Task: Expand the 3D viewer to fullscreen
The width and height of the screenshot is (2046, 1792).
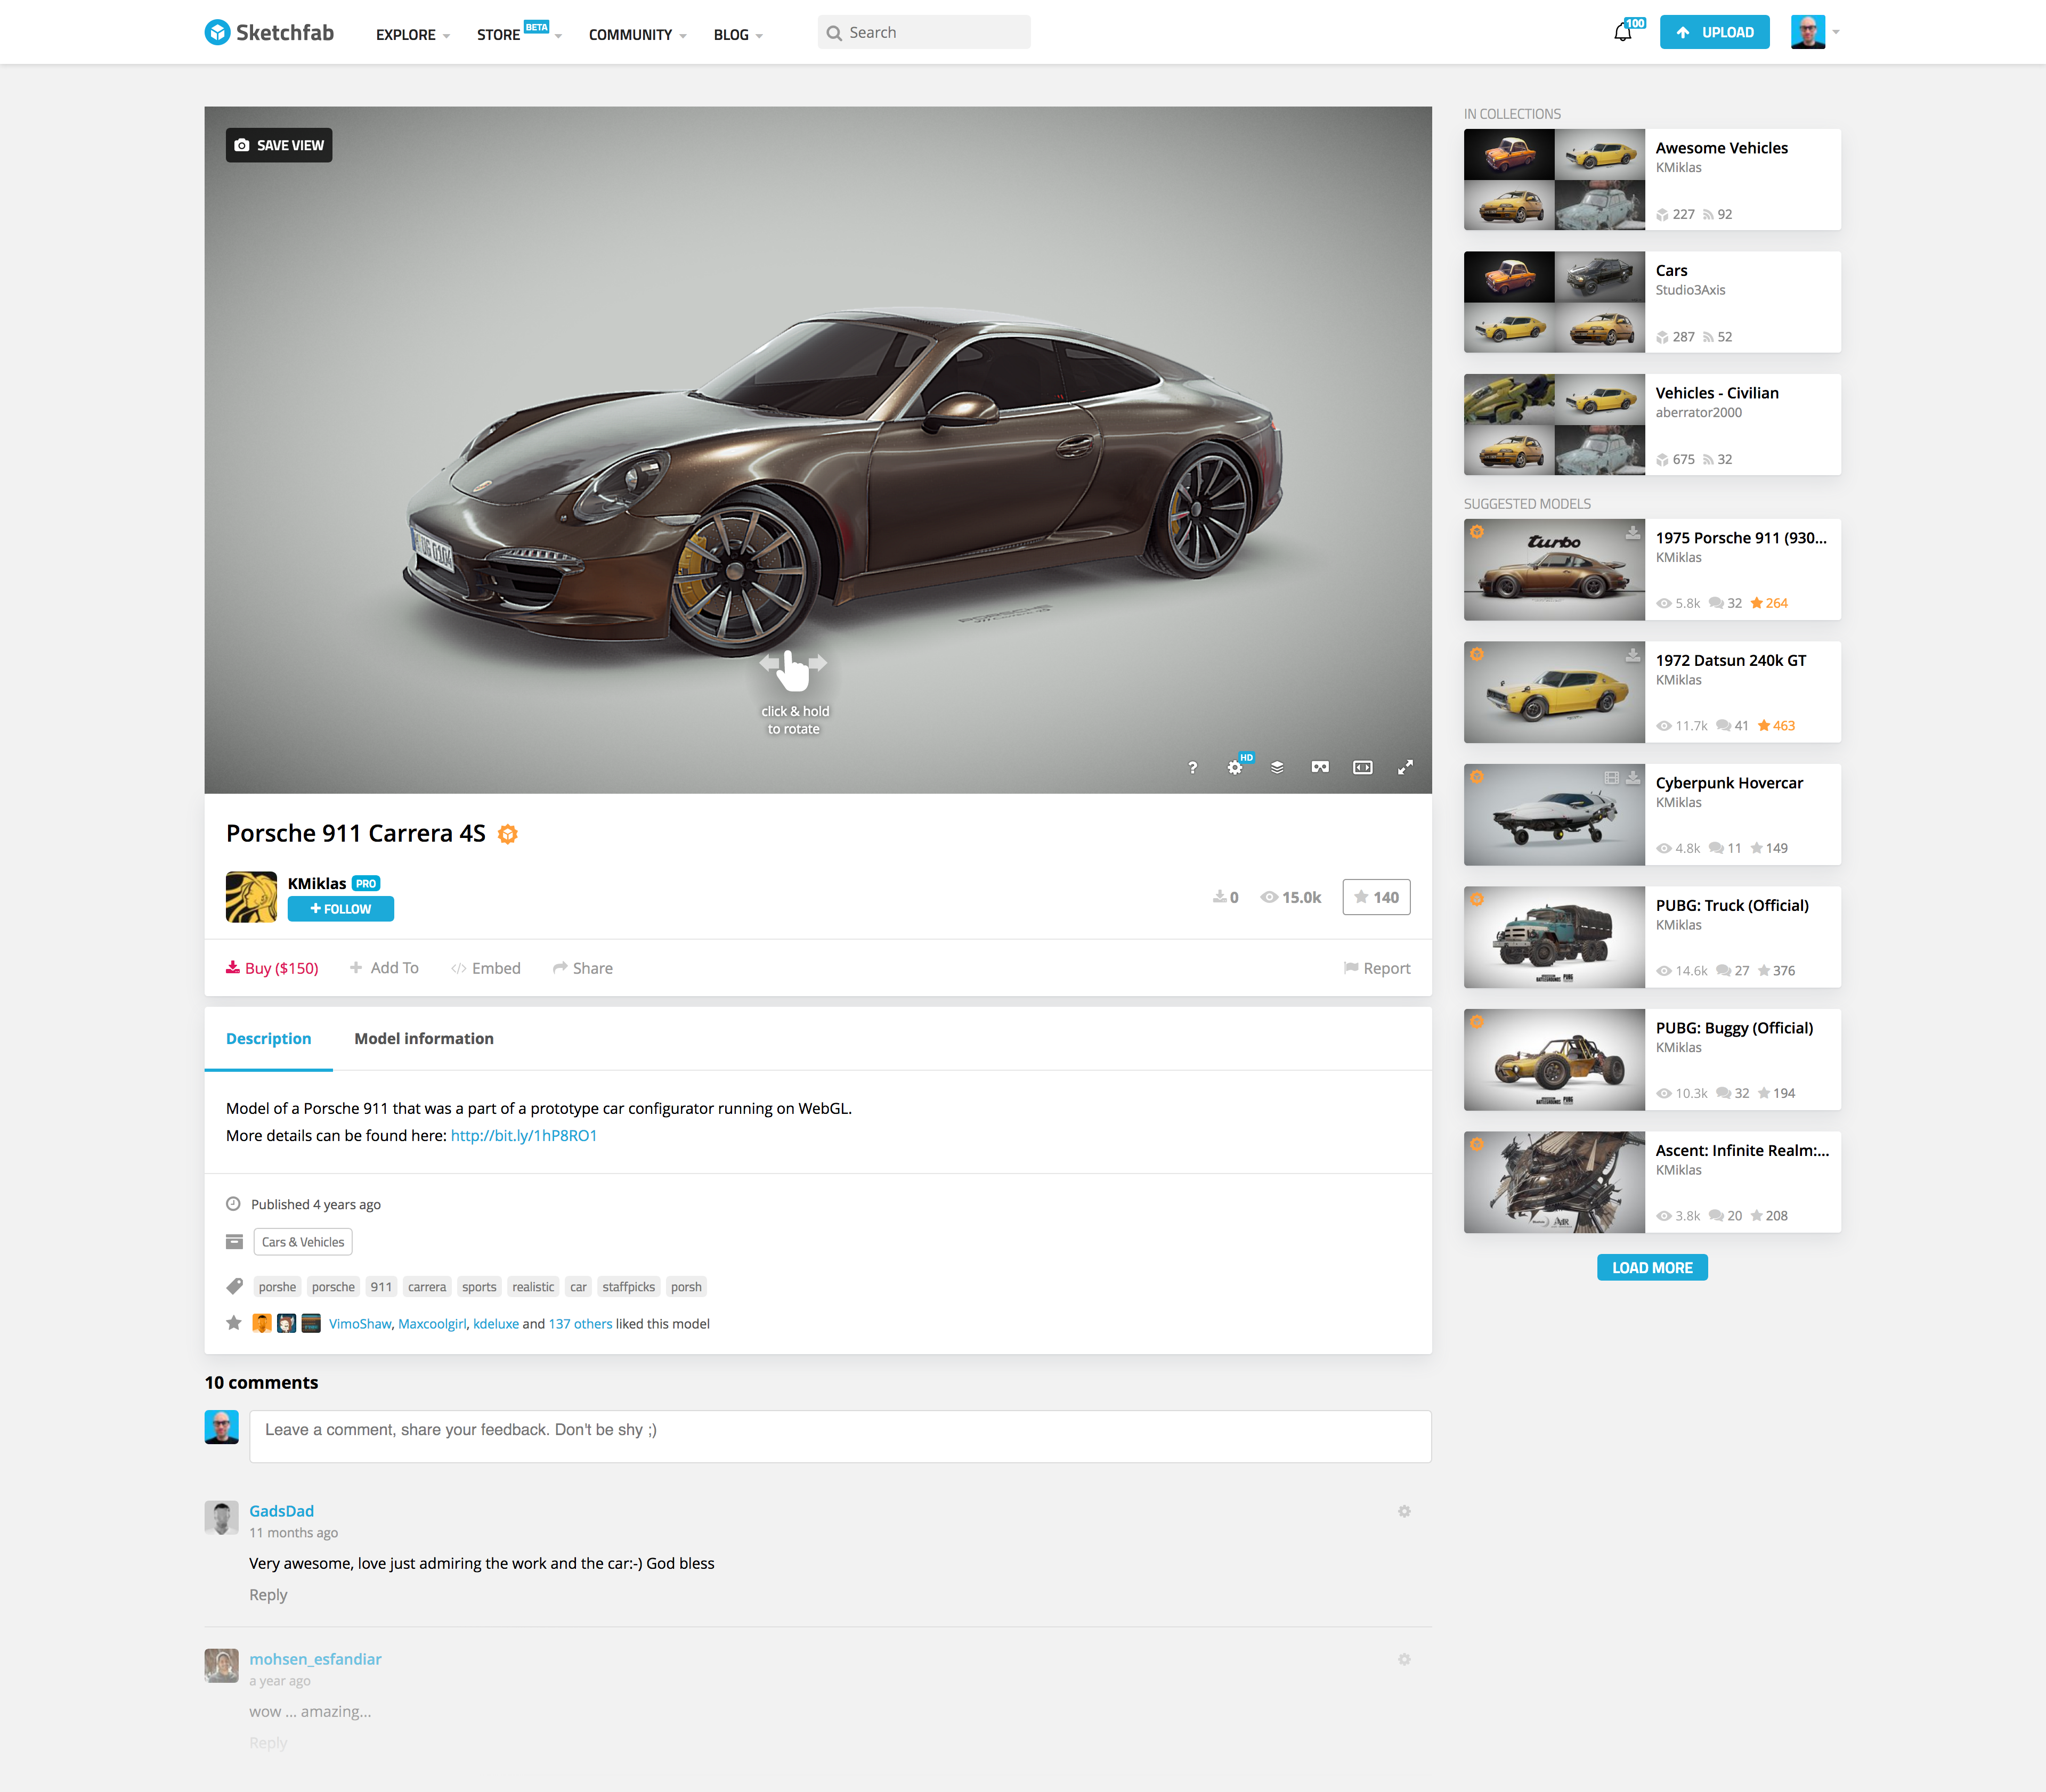Action: [x=1405, y=767]
